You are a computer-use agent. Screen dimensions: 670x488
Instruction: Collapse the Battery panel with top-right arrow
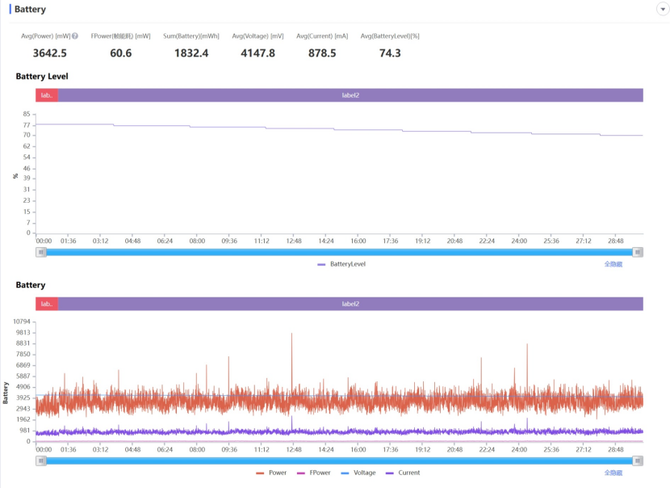pos(662,9)
